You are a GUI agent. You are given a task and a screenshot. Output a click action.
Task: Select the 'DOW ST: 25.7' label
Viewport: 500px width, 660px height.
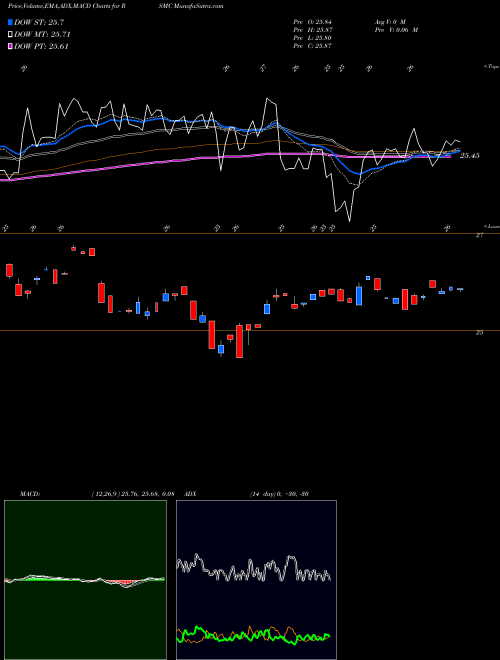[x=39, y=22]
